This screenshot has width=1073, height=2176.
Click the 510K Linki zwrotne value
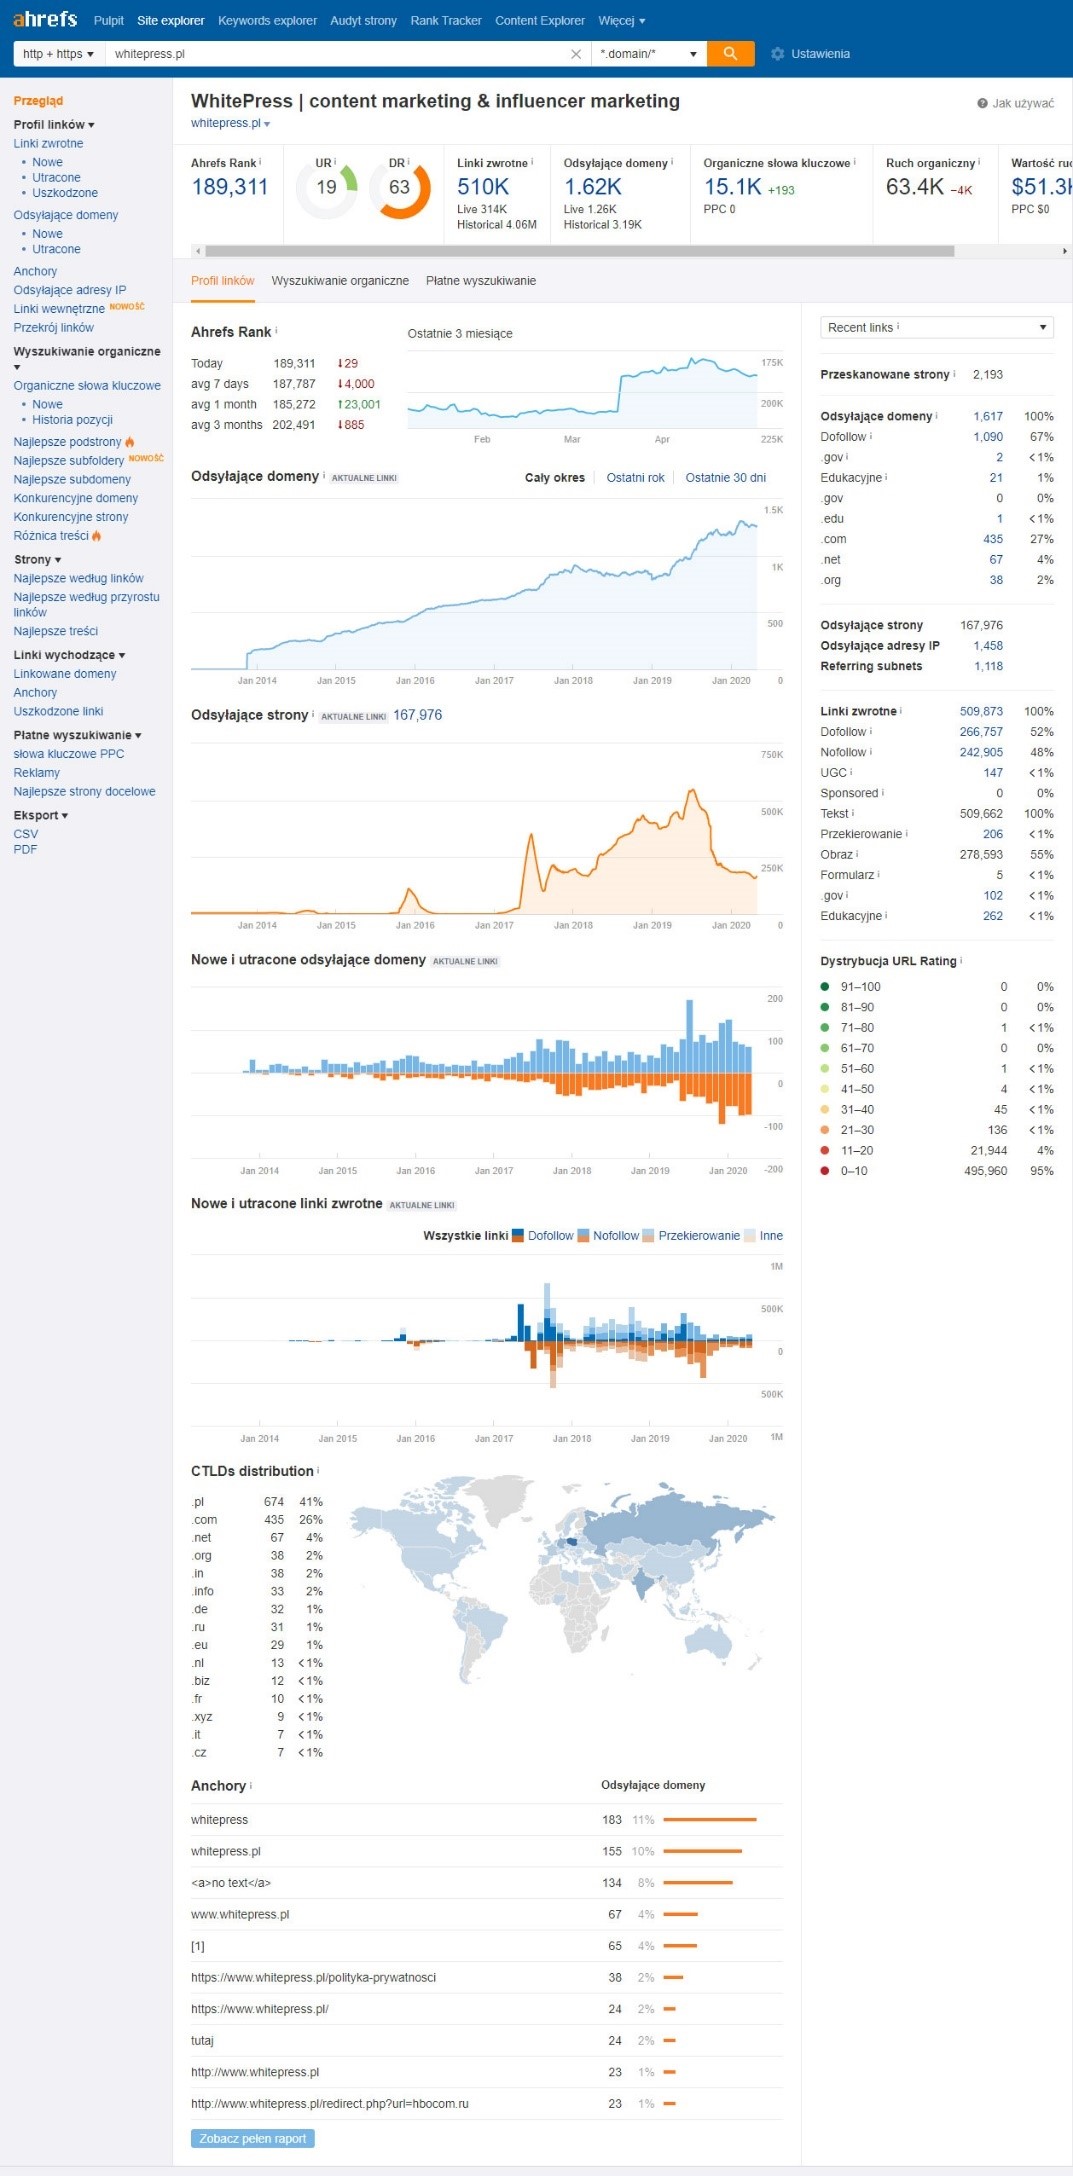(x=483, y=187)
